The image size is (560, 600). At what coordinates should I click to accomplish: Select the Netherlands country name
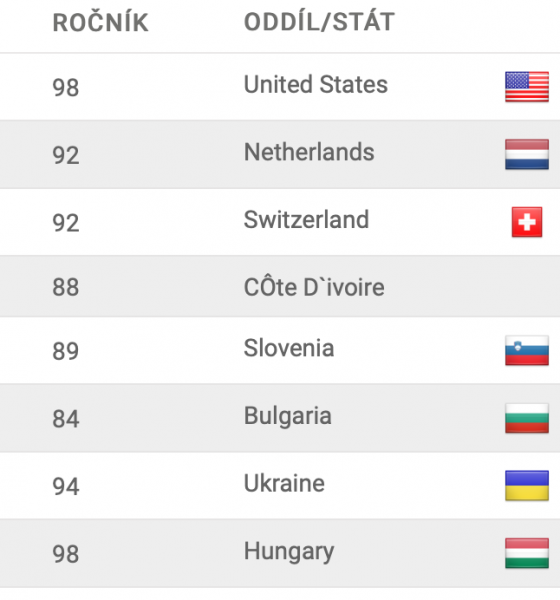[x=309, y=152]
